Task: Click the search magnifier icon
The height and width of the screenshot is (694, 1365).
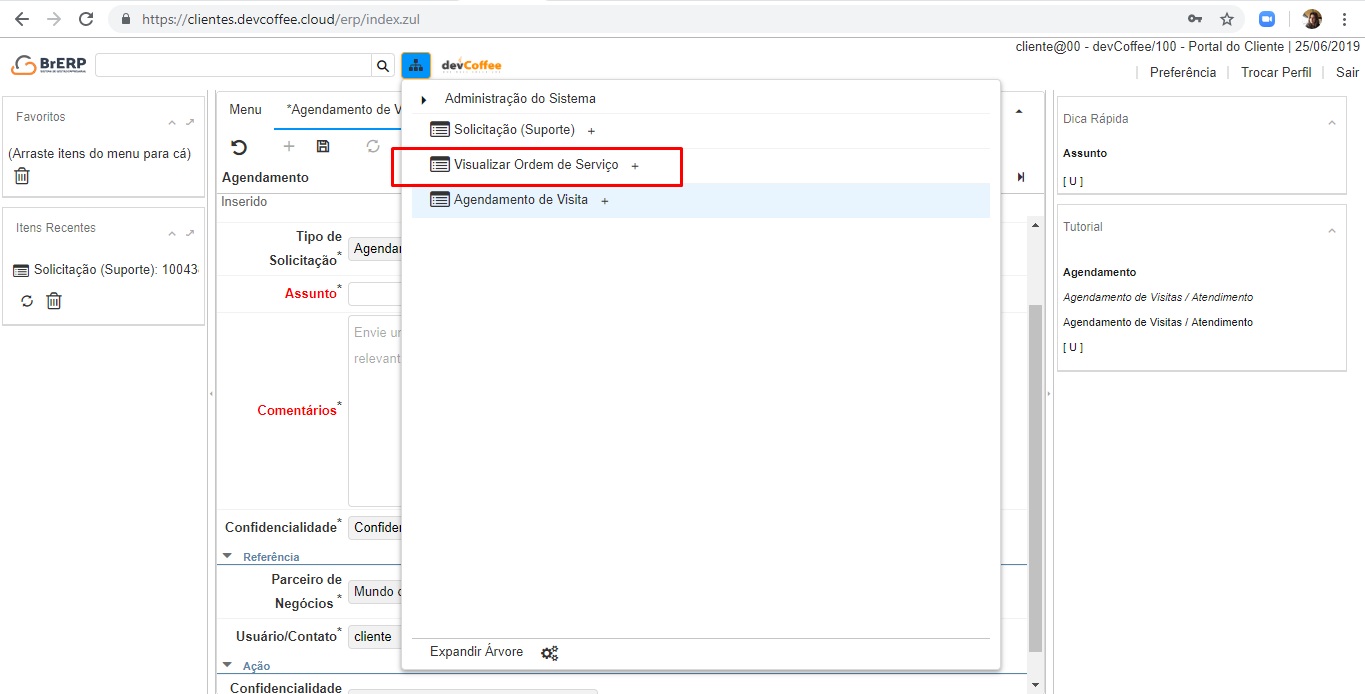Action: [x=383, y=66]
